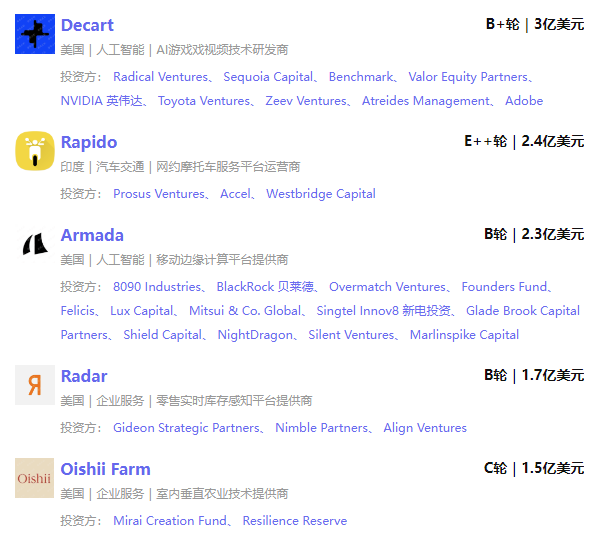Open investor NightDragon
This screenshot has width=602, height=547.
[x=255, y=335]
